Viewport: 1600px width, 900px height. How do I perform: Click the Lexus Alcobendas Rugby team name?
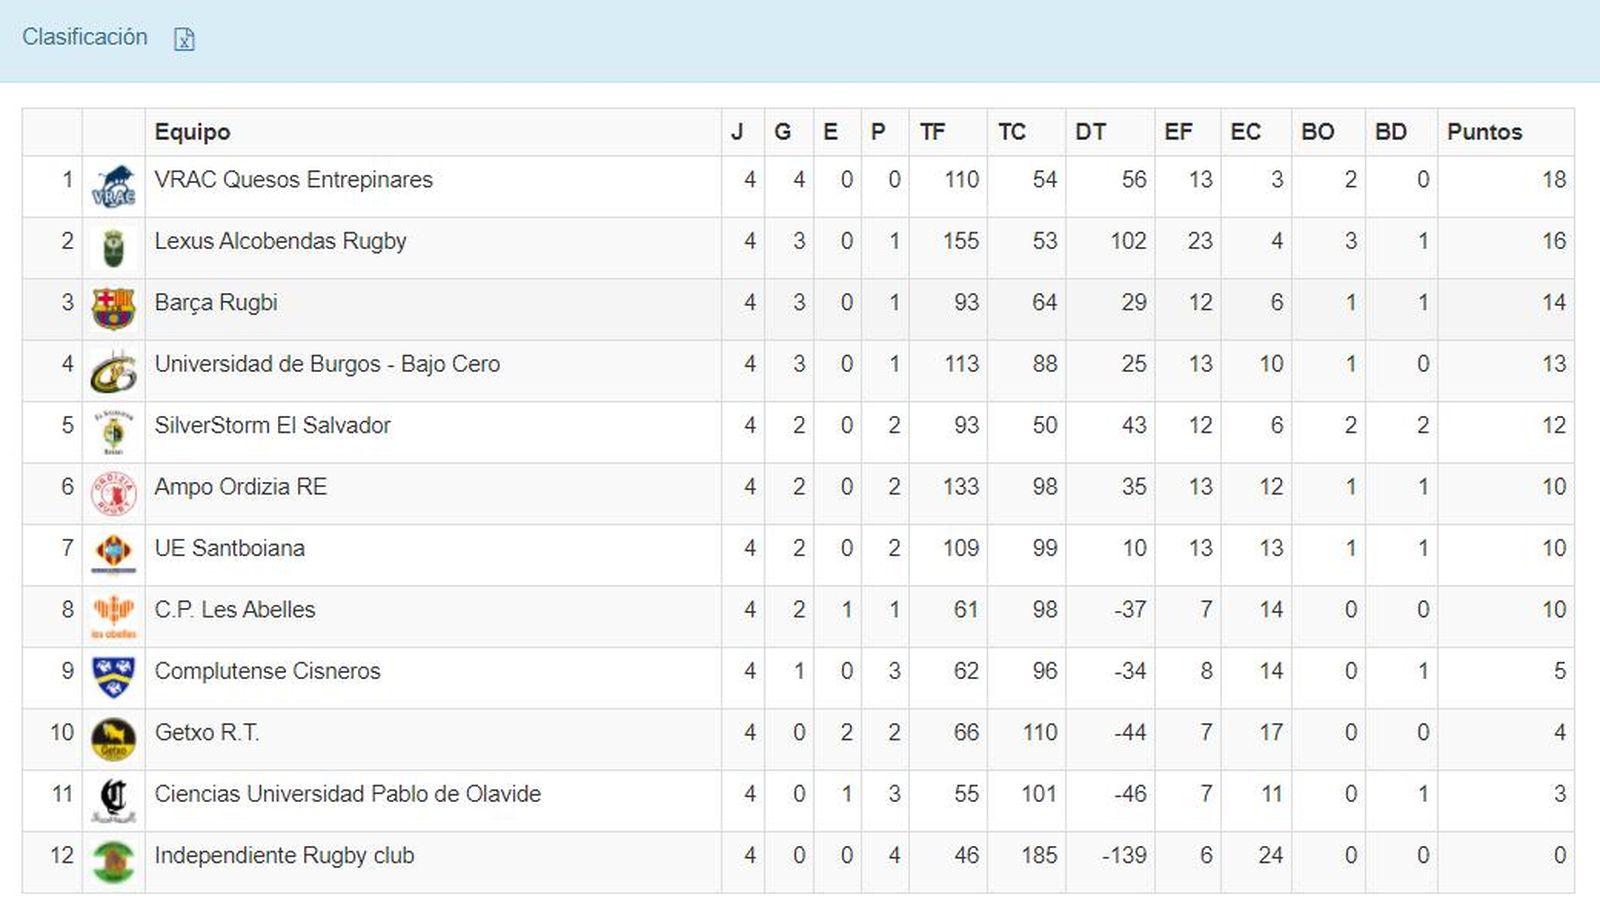(280, 241)
